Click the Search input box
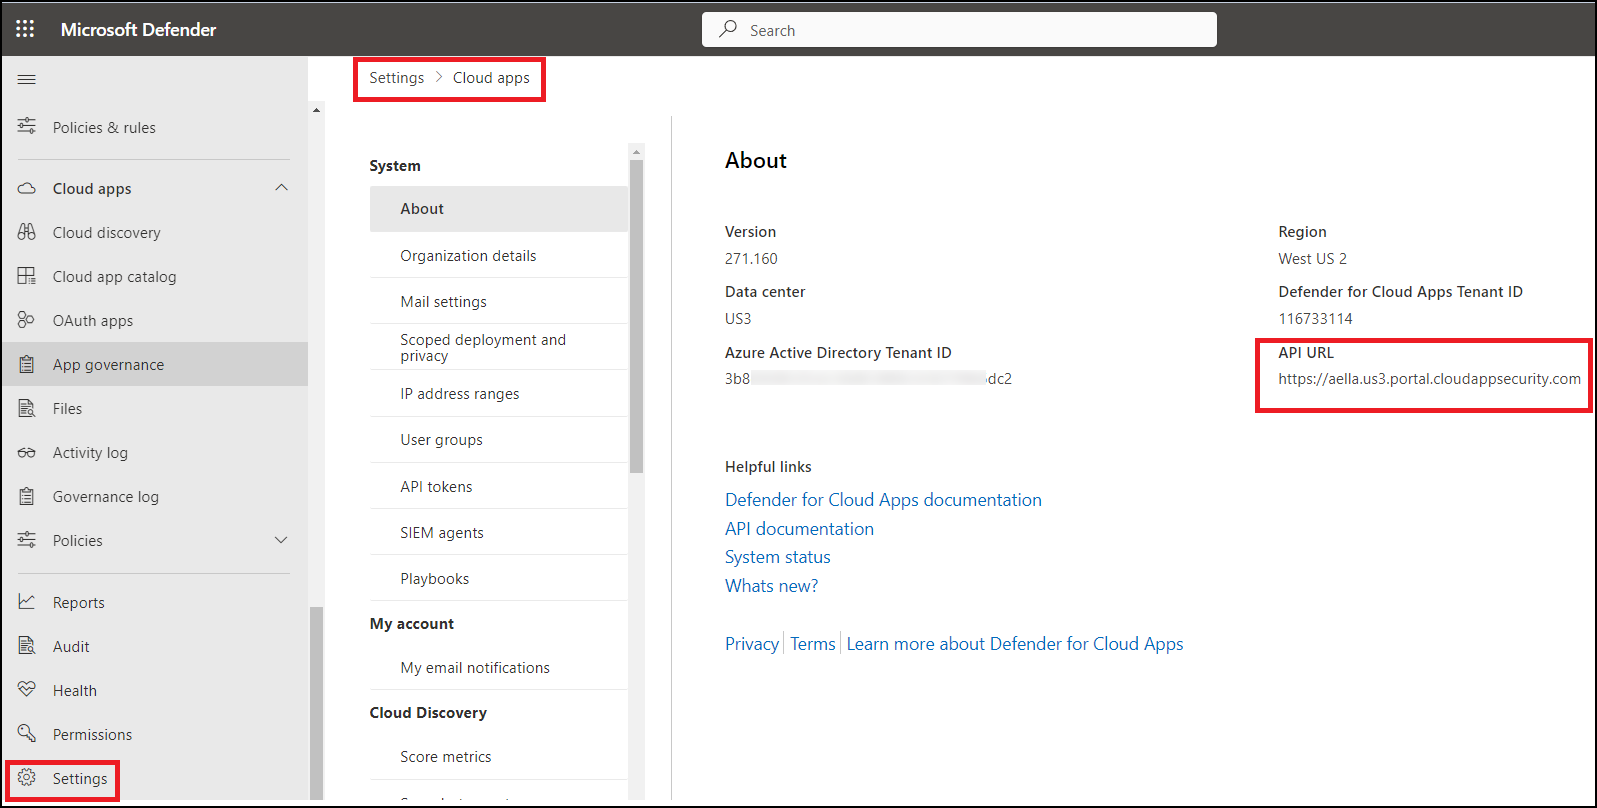 pos(960,30)
